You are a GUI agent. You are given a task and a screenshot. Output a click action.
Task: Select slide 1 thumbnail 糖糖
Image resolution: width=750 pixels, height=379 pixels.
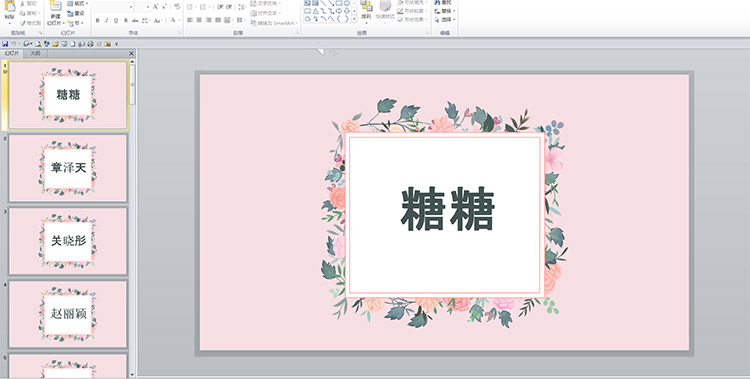point(68,95)
